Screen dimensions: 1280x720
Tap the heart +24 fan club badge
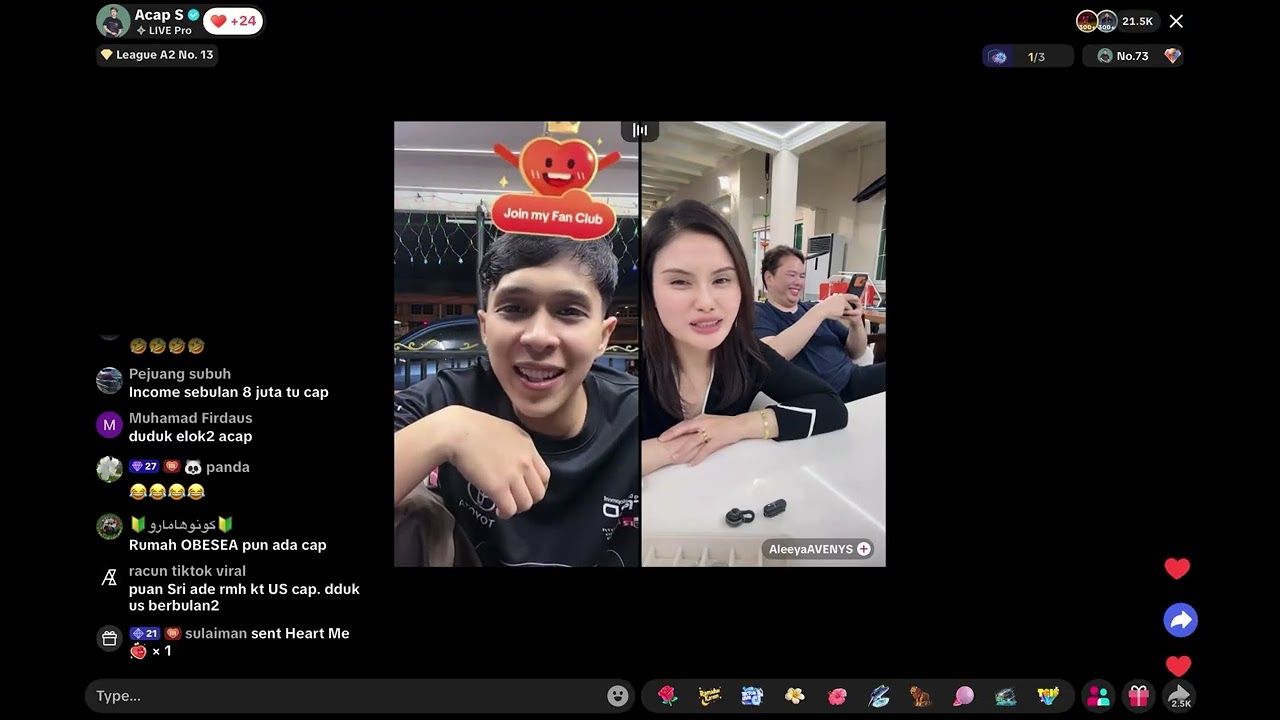pos(233,21)
